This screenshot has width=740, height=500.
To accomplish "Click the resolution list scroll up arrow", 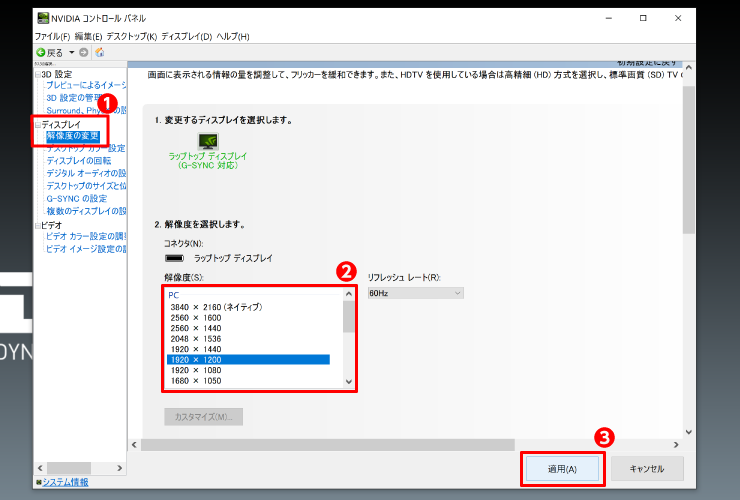I will click(x=349, y=294).
